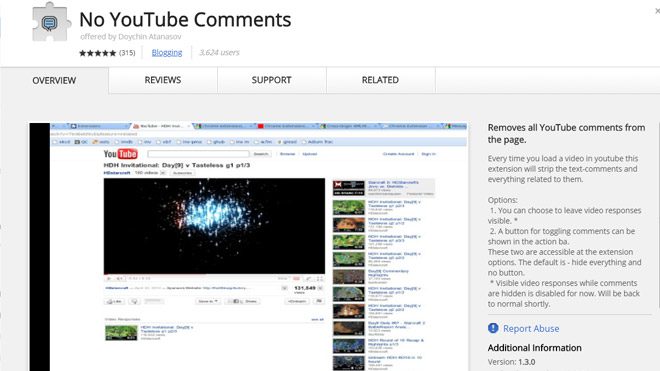Click the 'Options:' line in description

[x=503, y=200]
